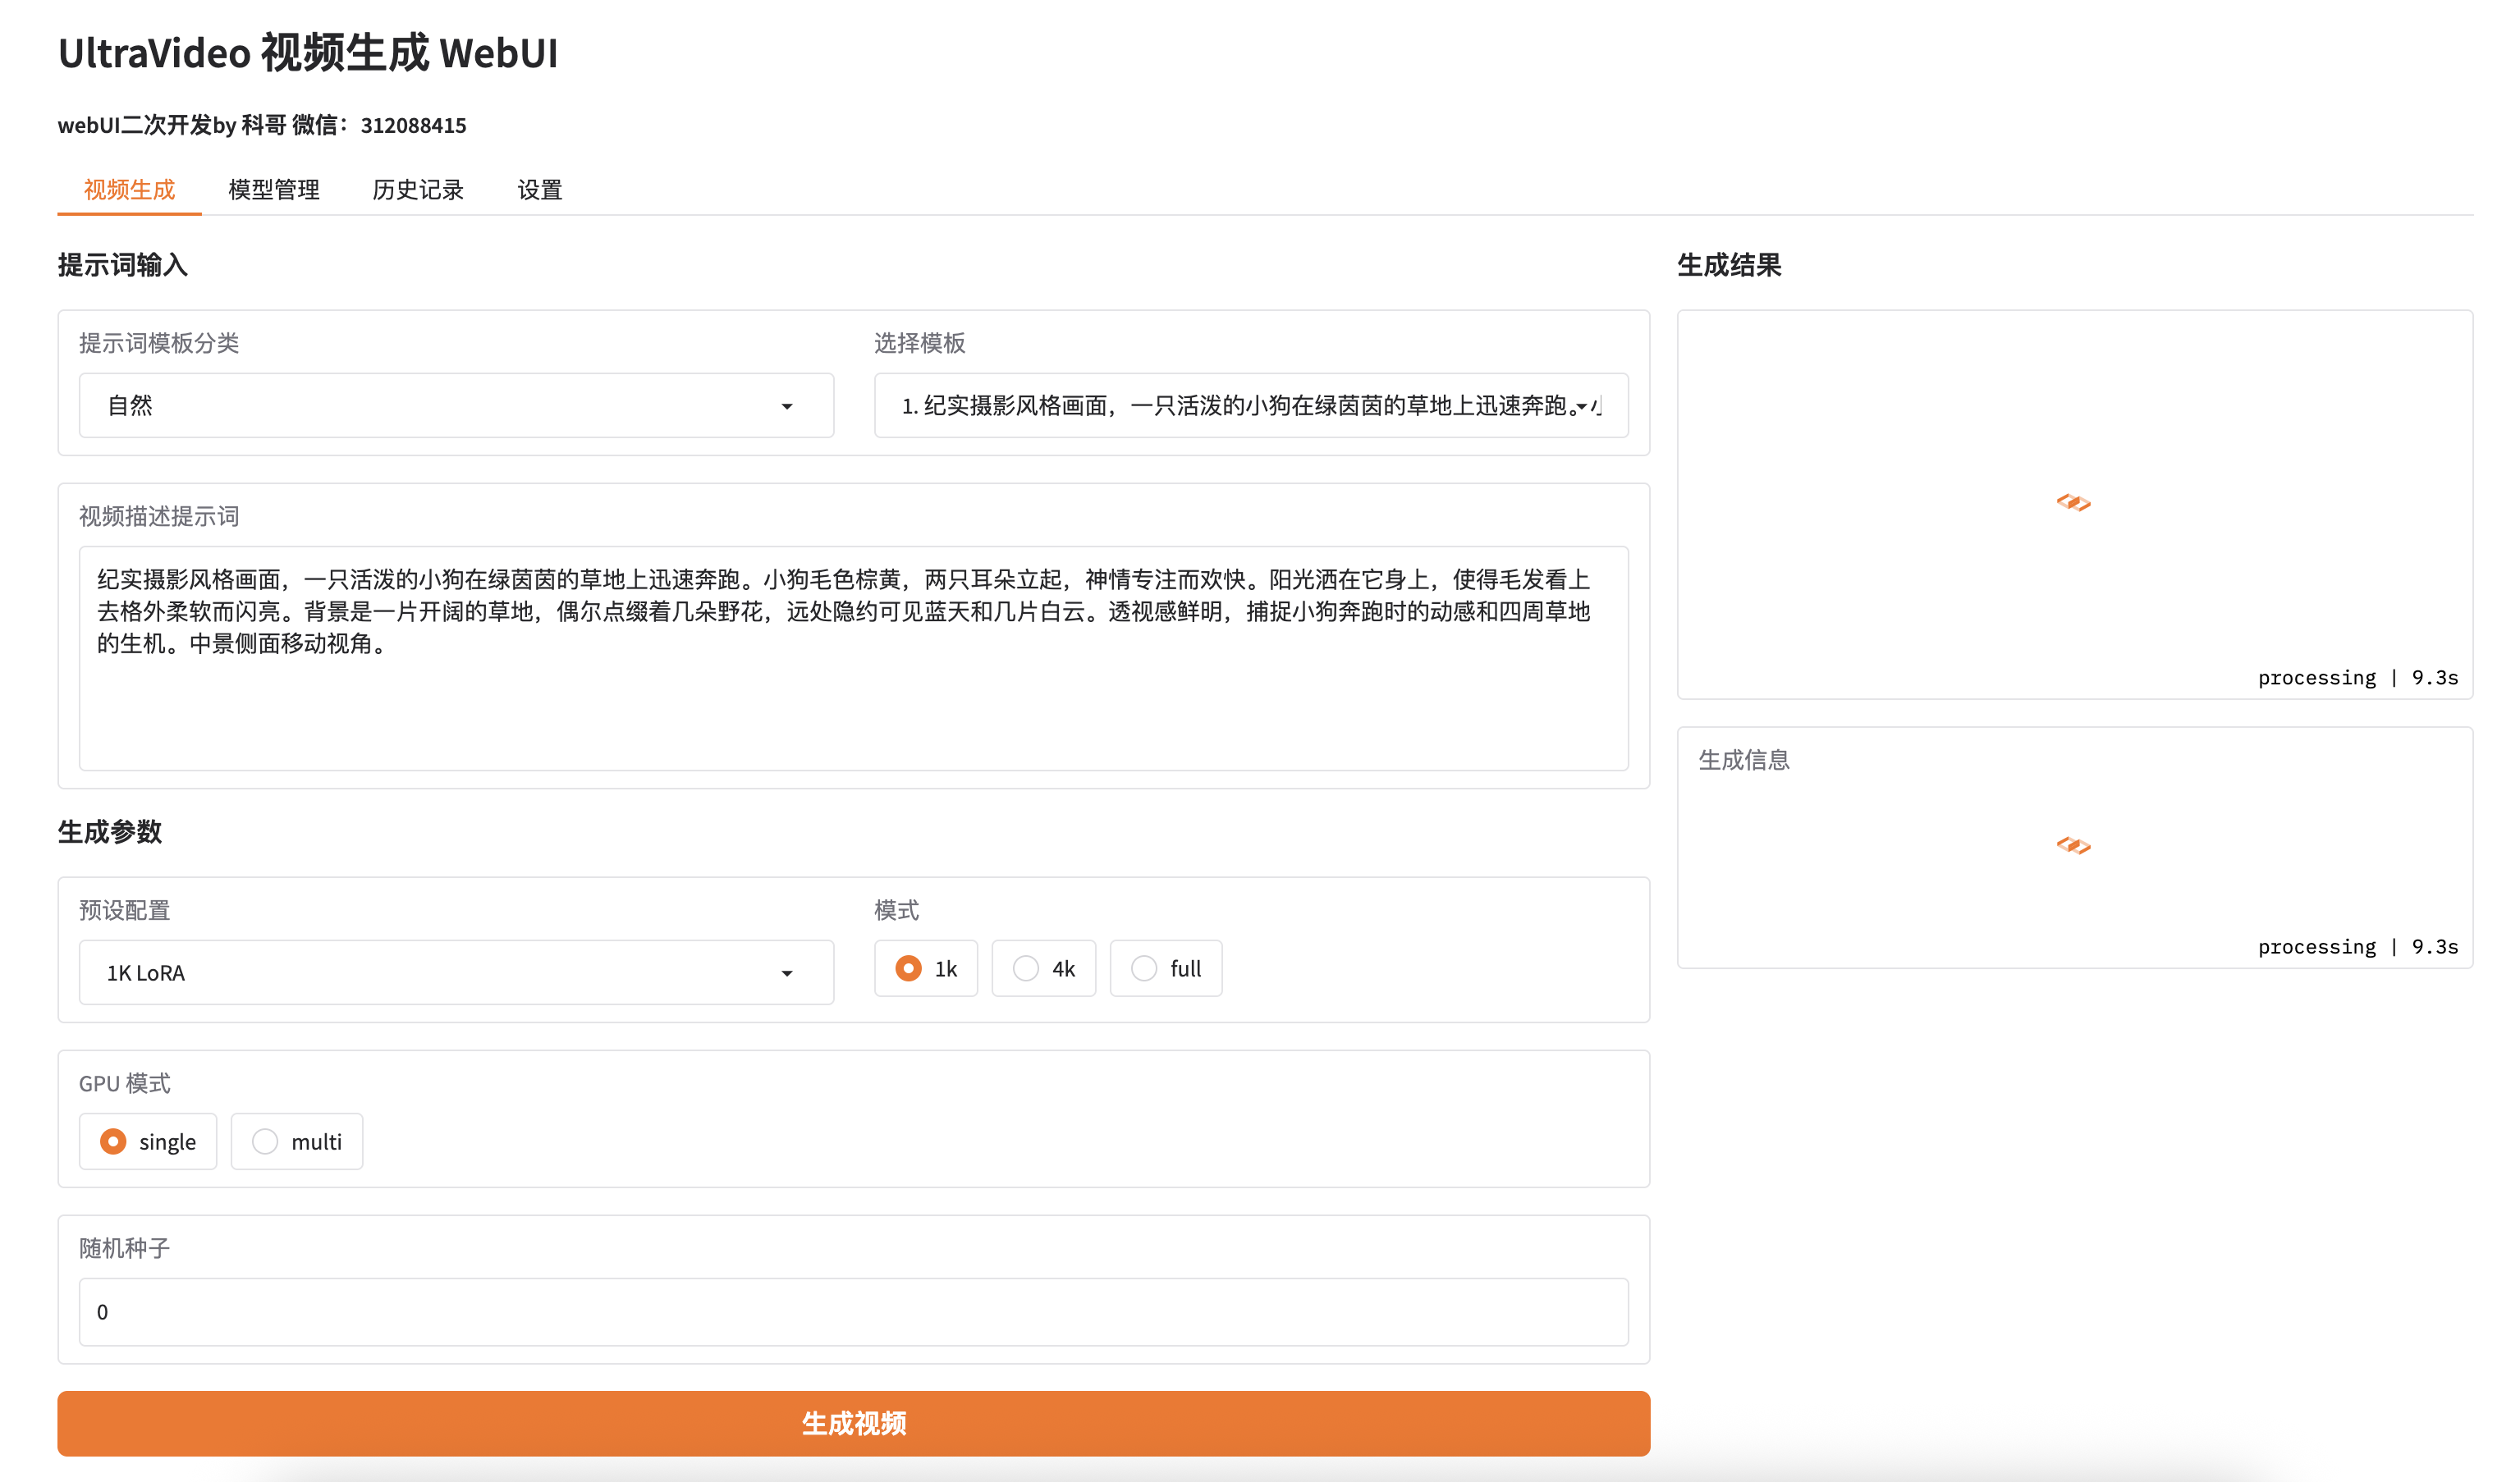Image resolution: width=2520 pixels, height=1482 pixels.
Task: Select the 视频生成 tab
Action: [x=130, y=190]
